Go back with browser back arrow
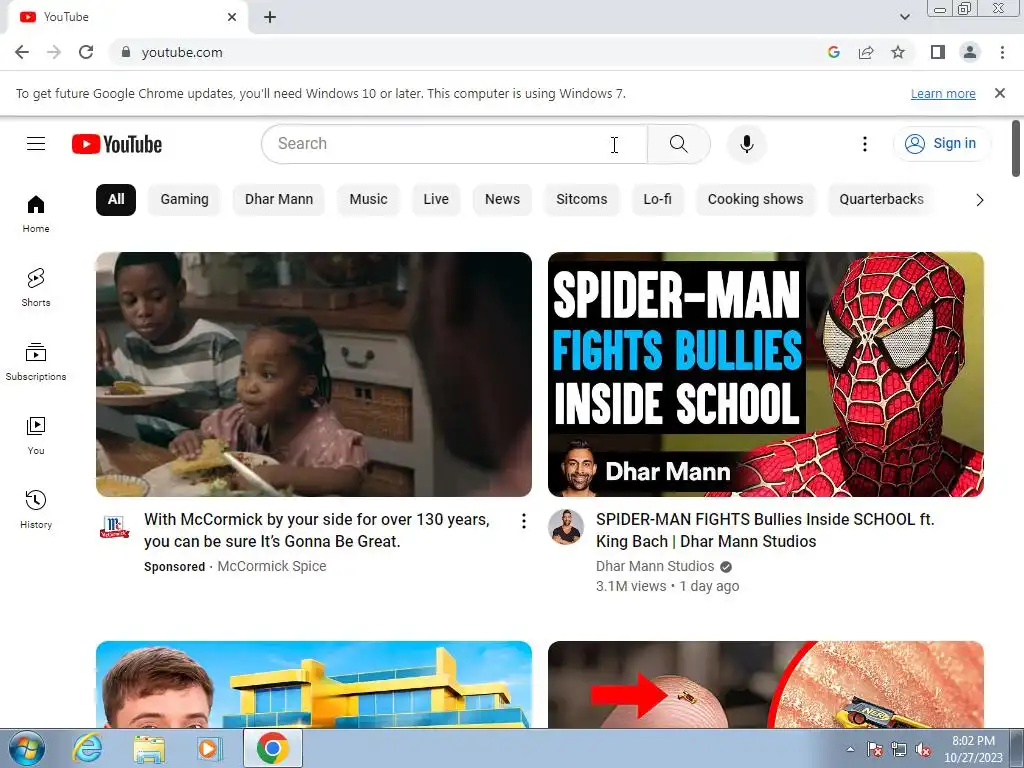Screen dimensions: 1024x768 click(x=22, y=52)
